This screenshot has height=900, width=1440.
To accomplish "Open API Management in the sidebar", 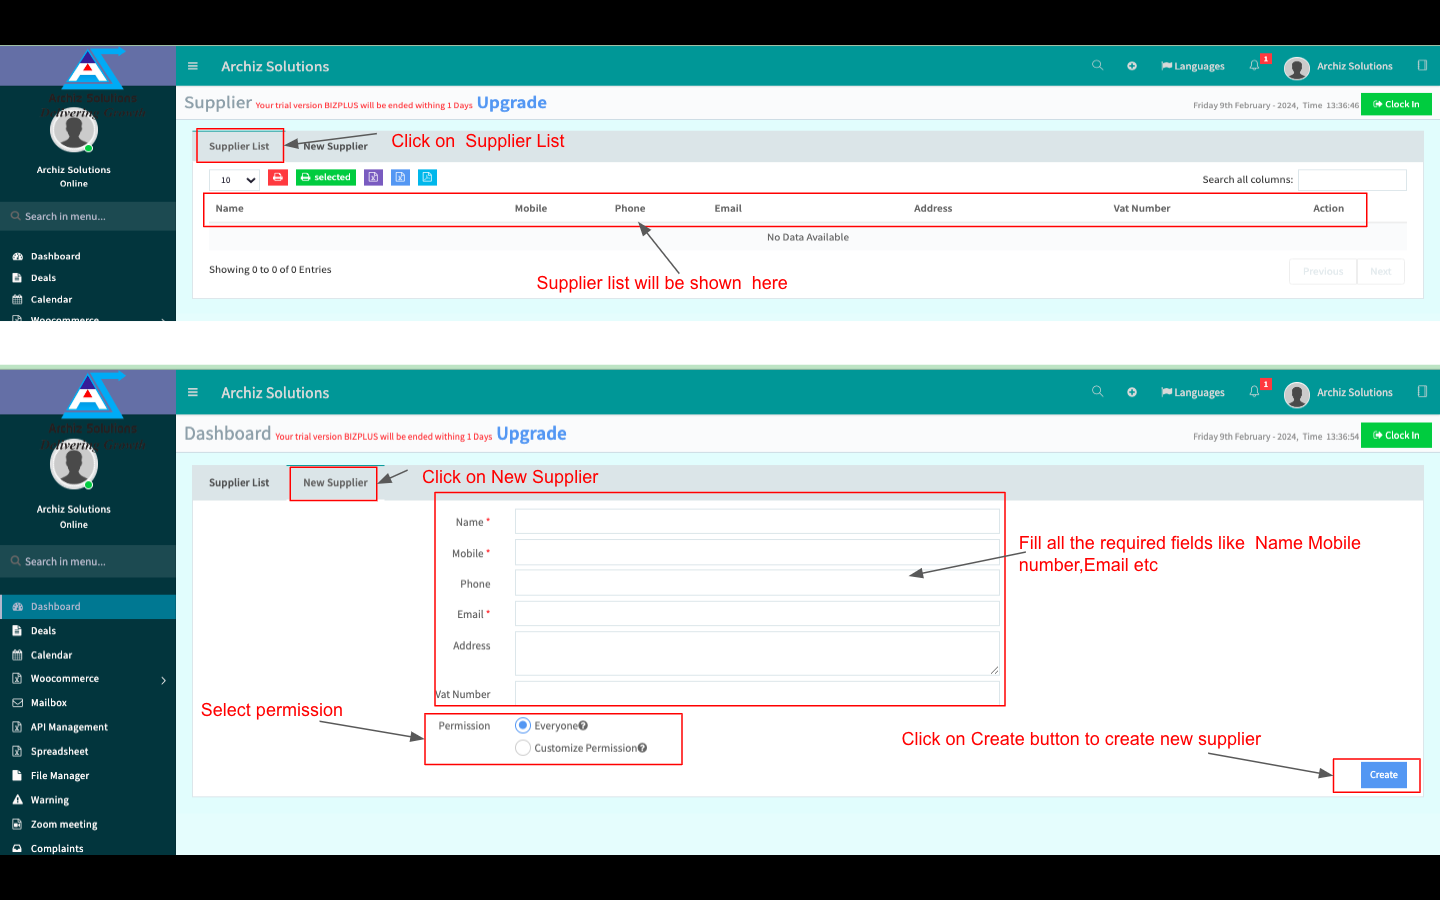I will (68, 728).
